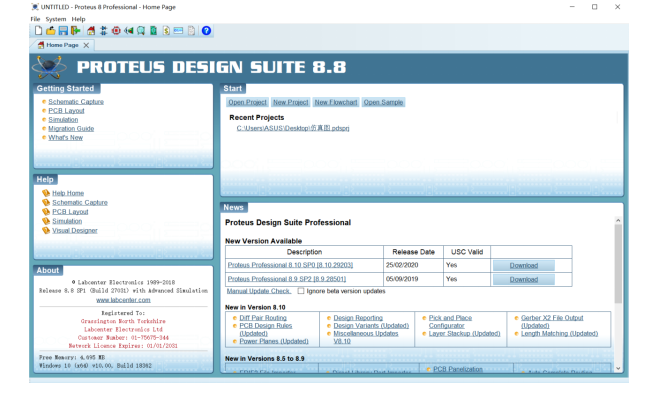Open Schematic Capture from the toolbar icon

tap(103, 31)
